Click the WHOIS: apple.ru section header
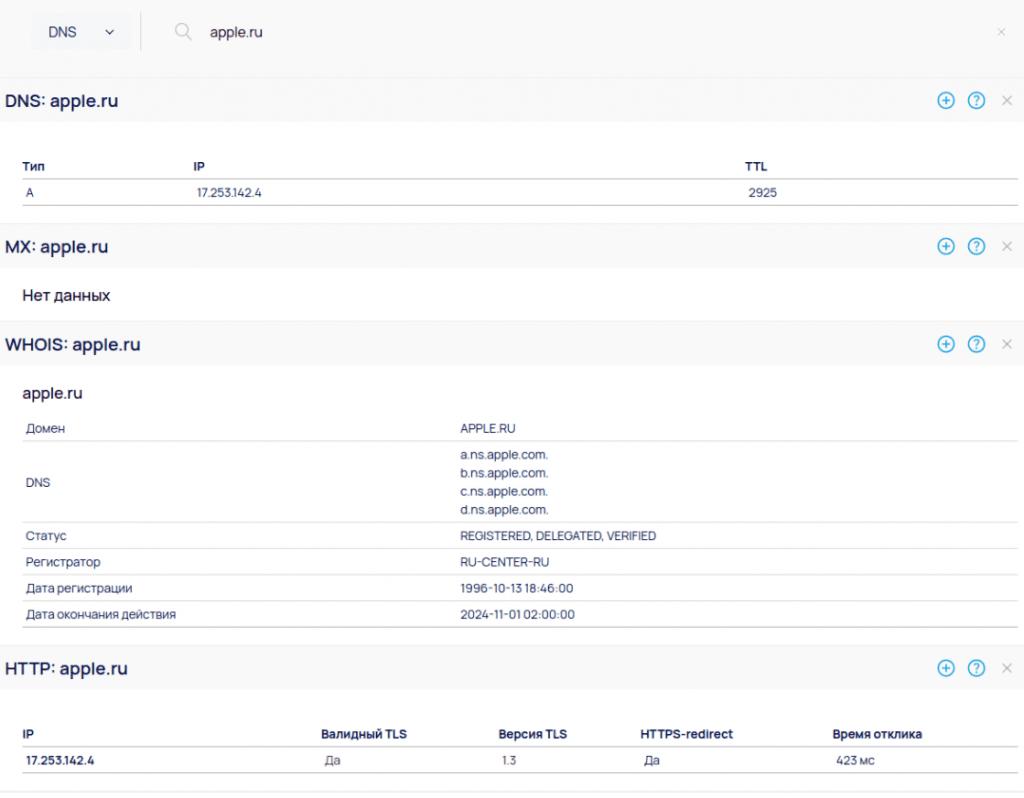The width and height of the screenshot is (1024, 798). click(73, 345)
